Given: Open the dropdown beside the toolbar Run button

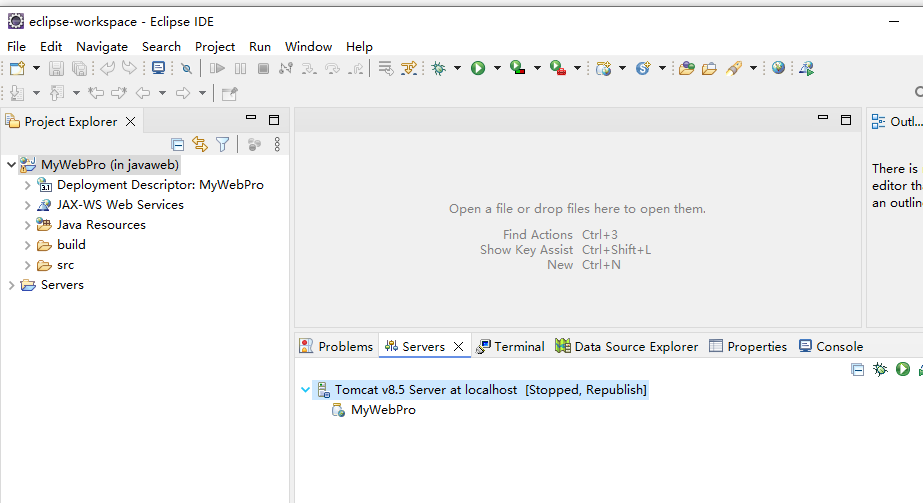Looking at the screenshot, I should point(497,68).
